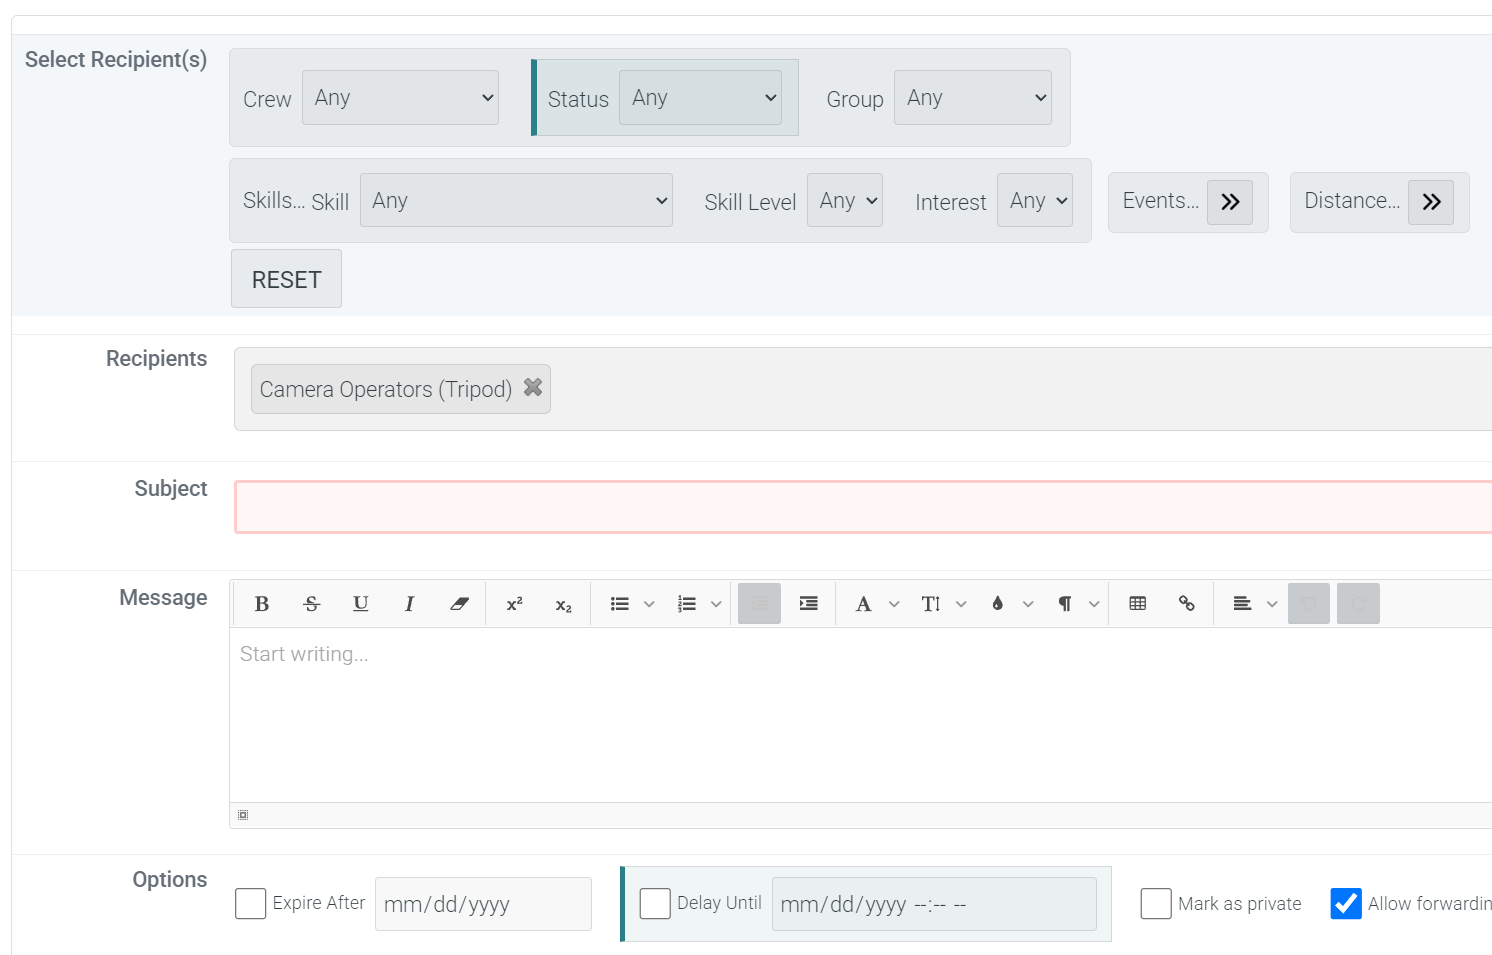Expand the Events filter arrows
Viewport: 1492px width, 955px height.
pyautogui.click(x=1230, y=202)
